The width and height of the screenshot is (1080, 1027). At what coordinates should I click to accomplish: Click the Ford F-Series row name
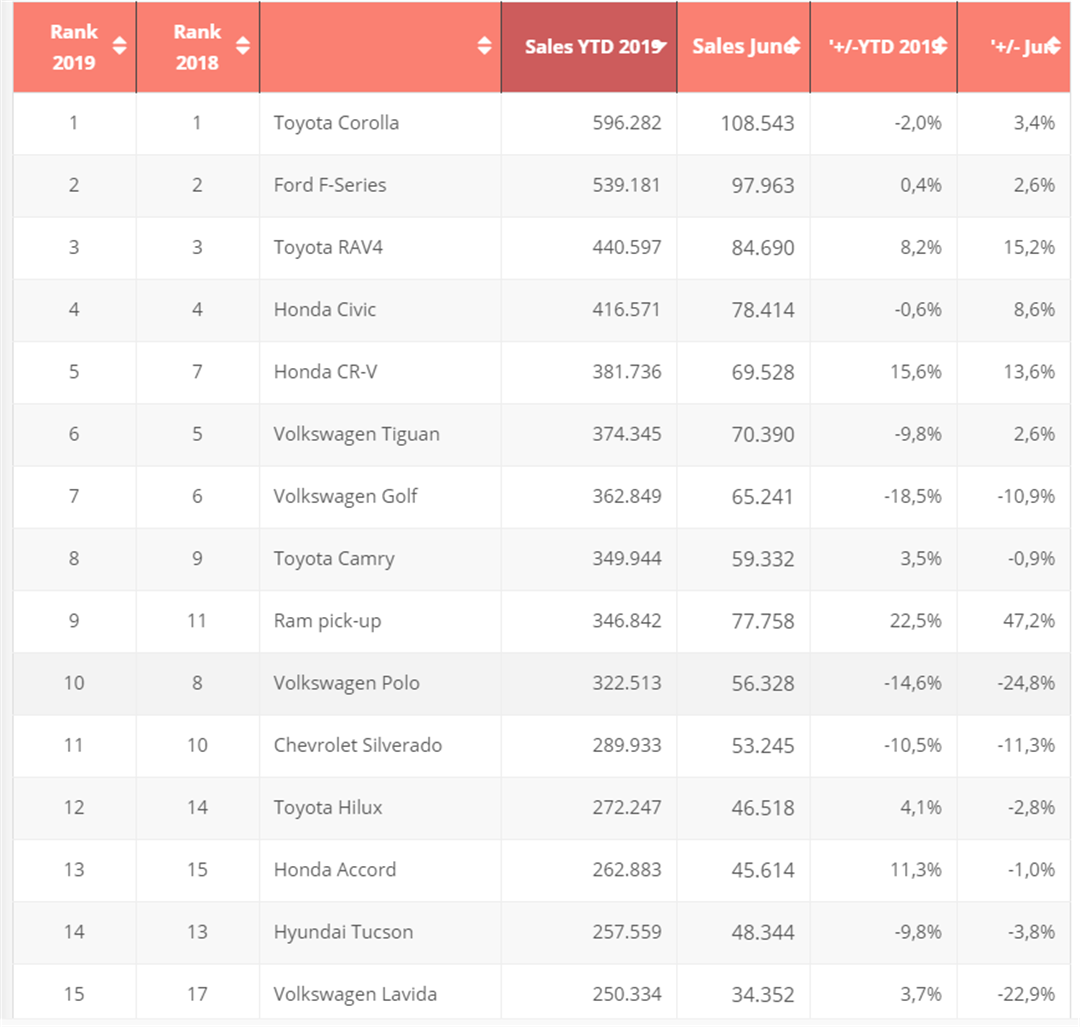[x=330, y=185]
